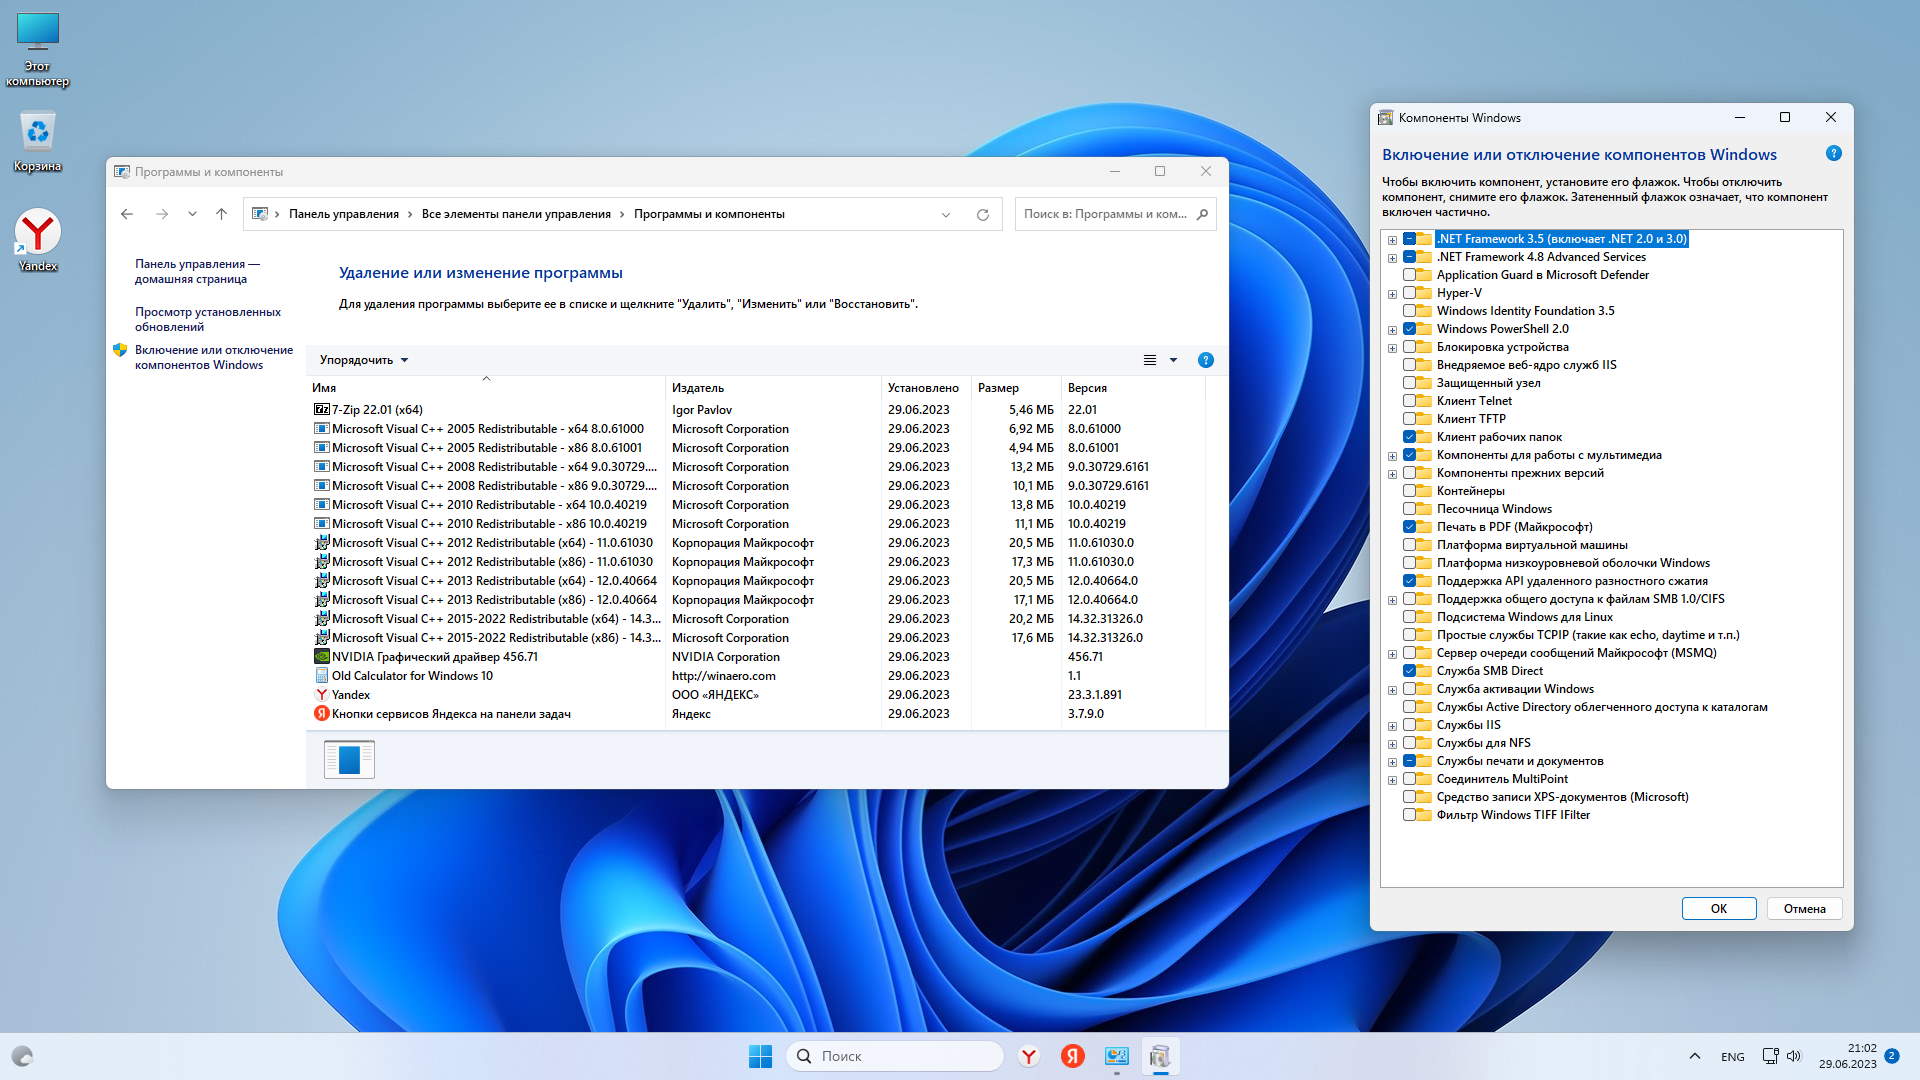Image resolution: width=1920 pixels, height=1080 pixels.
Task: Enable the Hyper-V checkbox
Action: click(1409, 293)
